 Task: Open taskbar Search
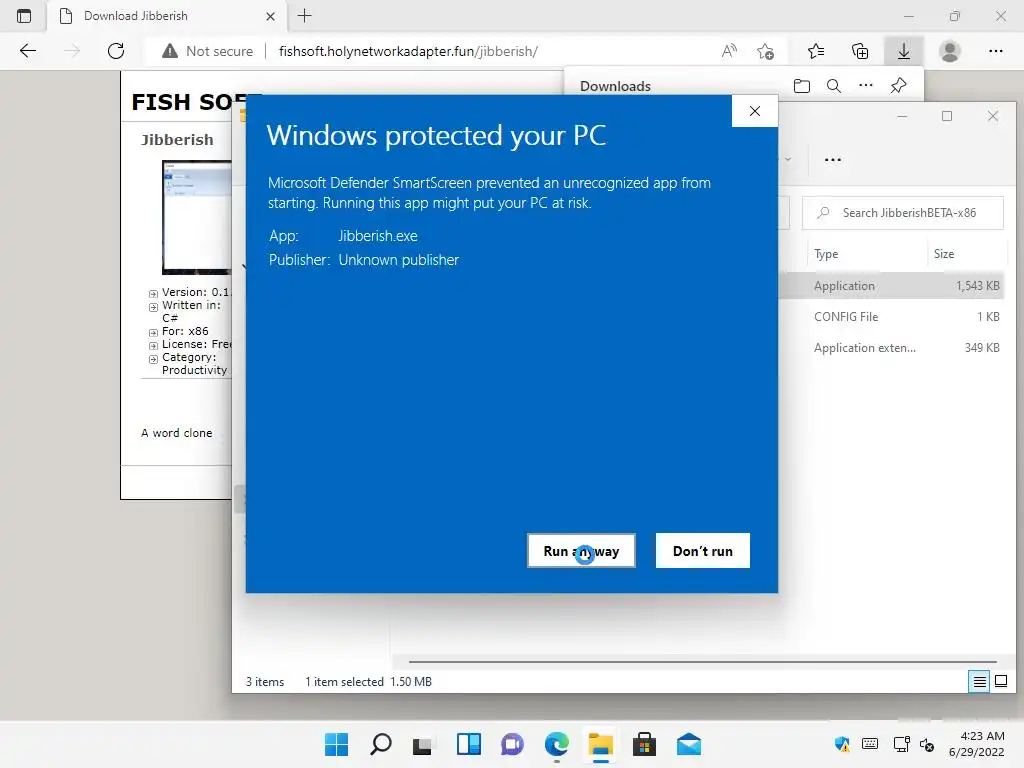[x=381, y=744]
